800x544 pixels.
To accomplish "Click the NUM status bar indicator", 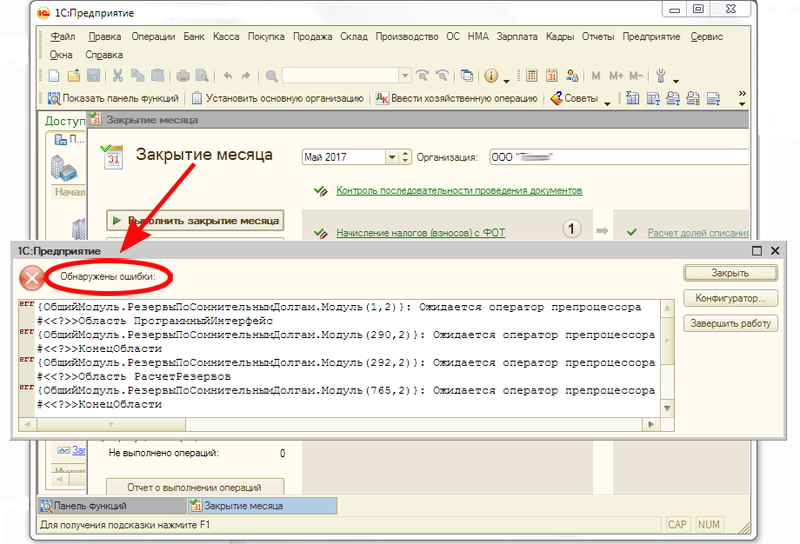I will tap(708, 525).
